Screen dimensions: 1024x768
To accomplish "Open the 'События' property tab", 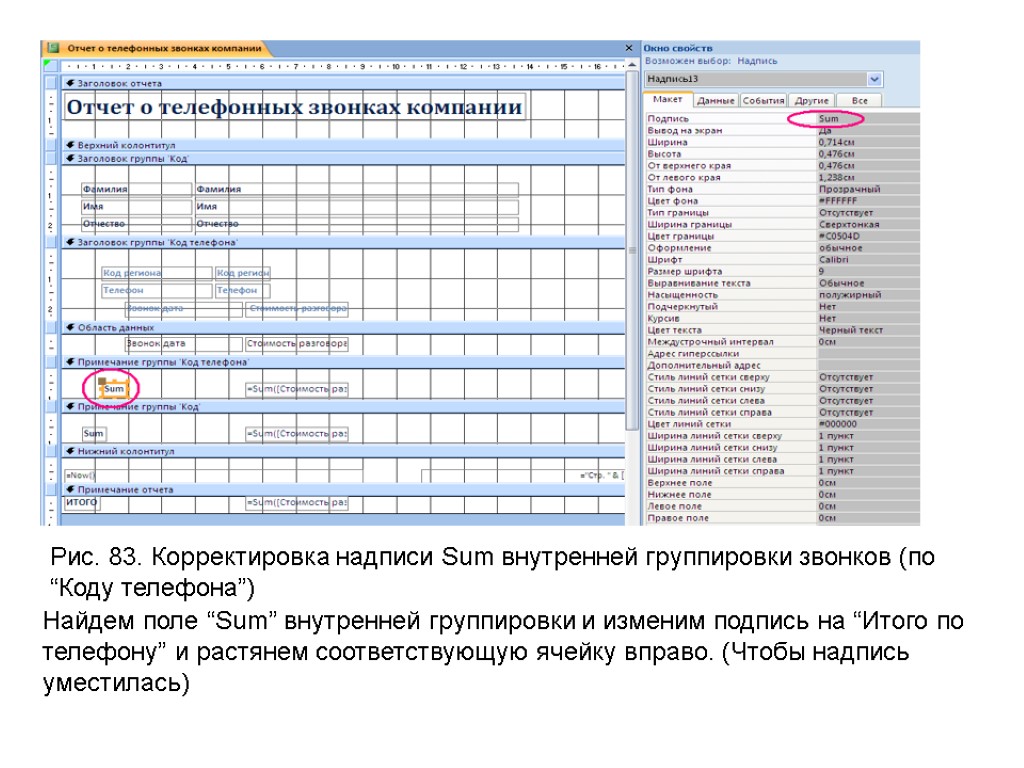I will coord(763,101).
